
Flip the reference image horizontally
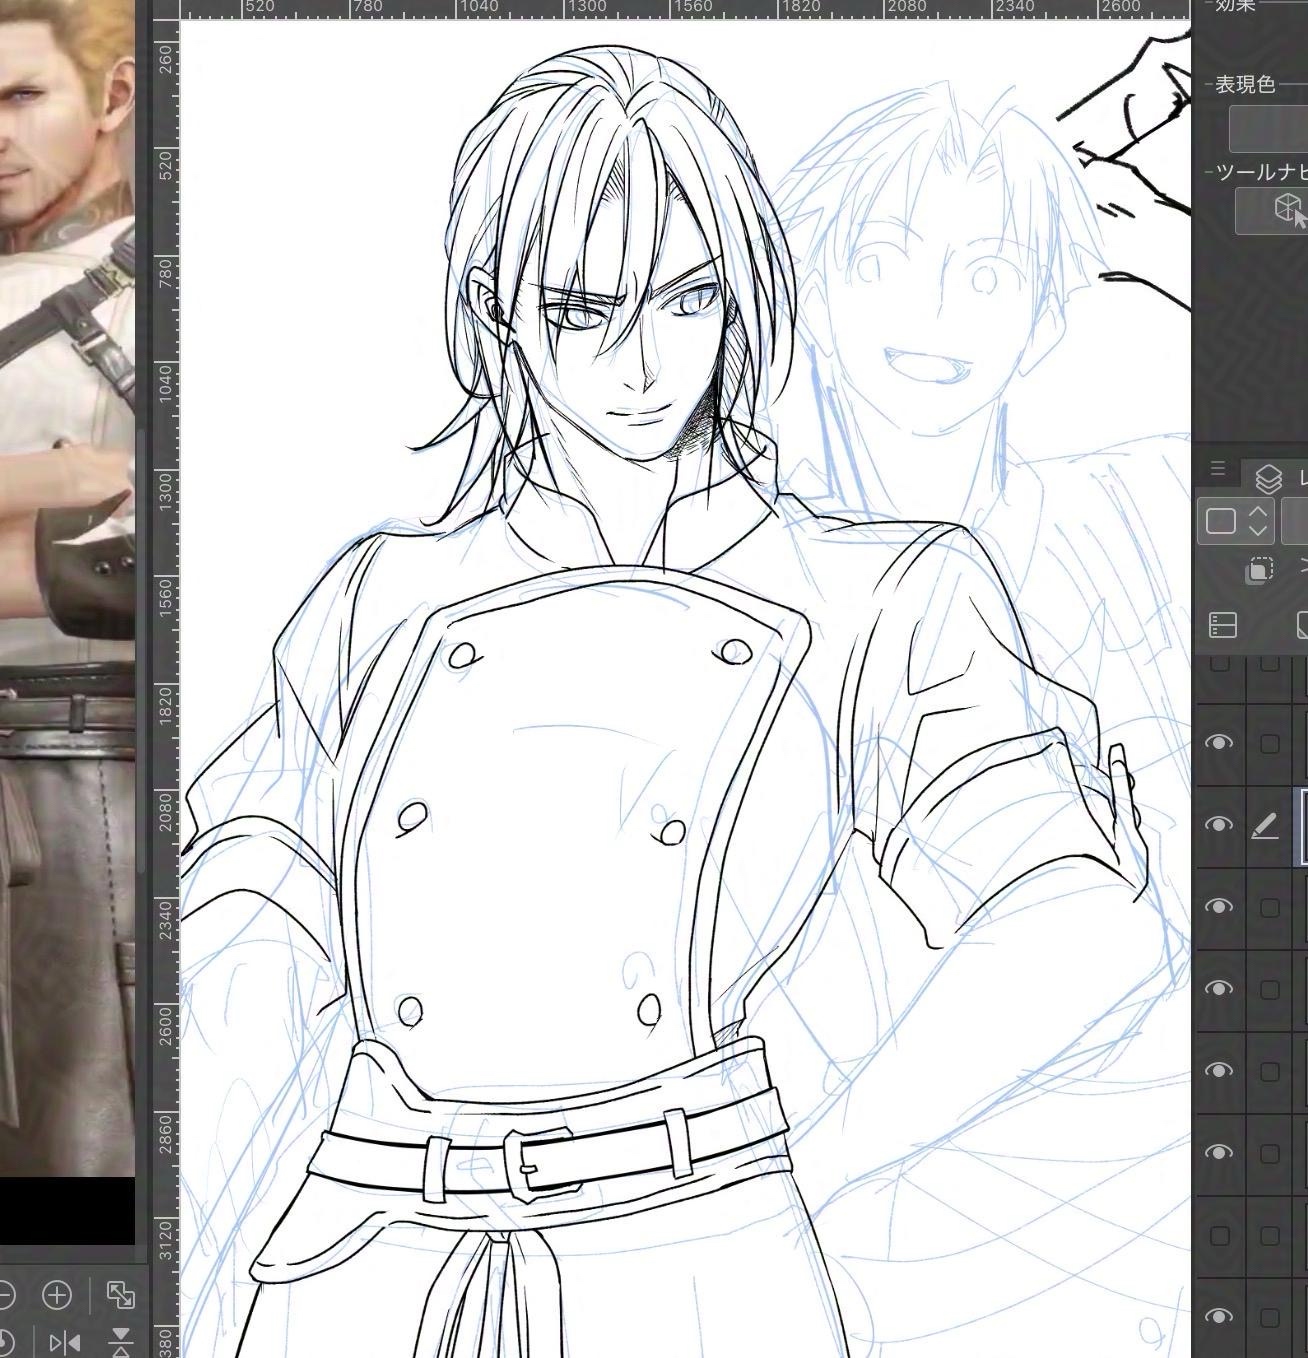click(65, 1341)
